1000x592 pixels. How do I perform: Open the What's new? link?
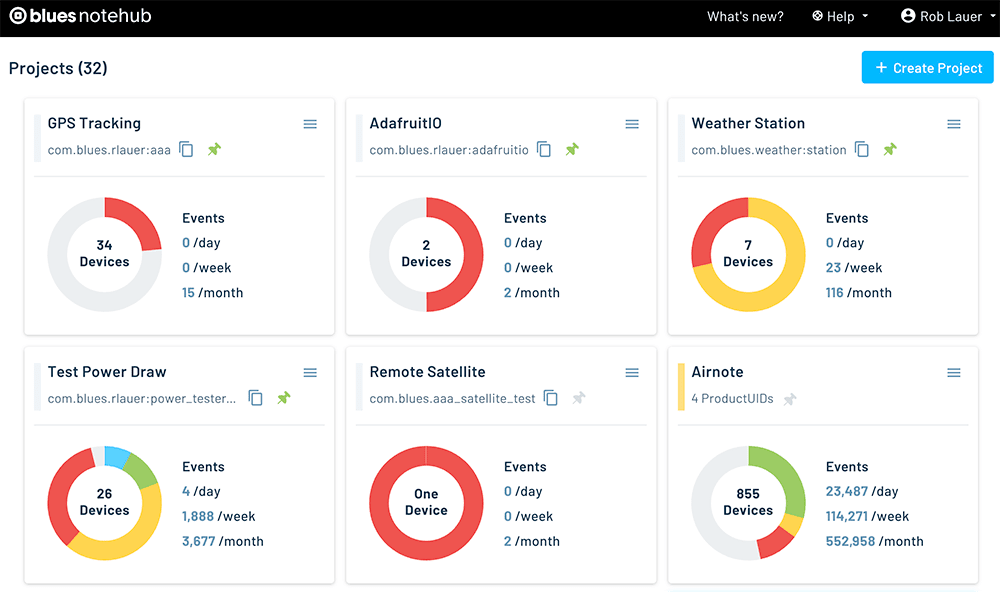click(x=745, y=17)
